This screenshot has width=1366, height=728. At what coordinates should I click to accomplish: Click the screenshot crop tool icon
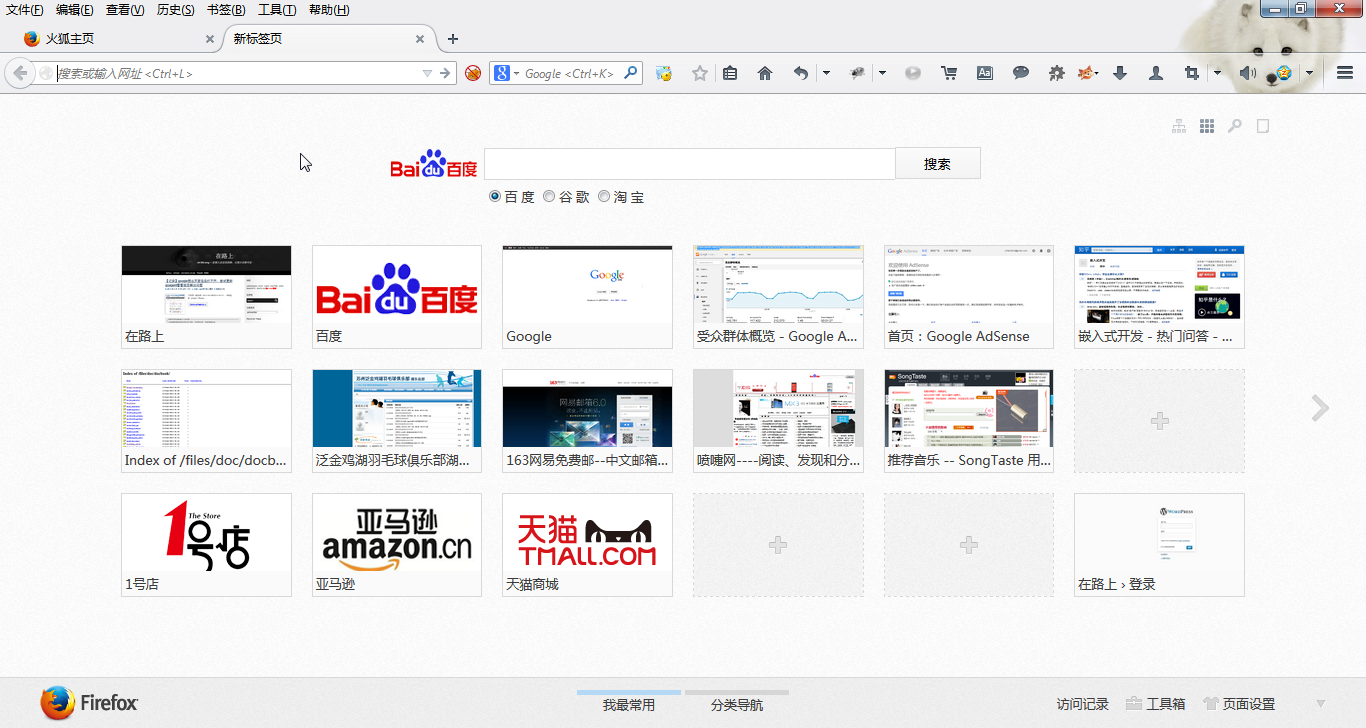point(1191,73)
